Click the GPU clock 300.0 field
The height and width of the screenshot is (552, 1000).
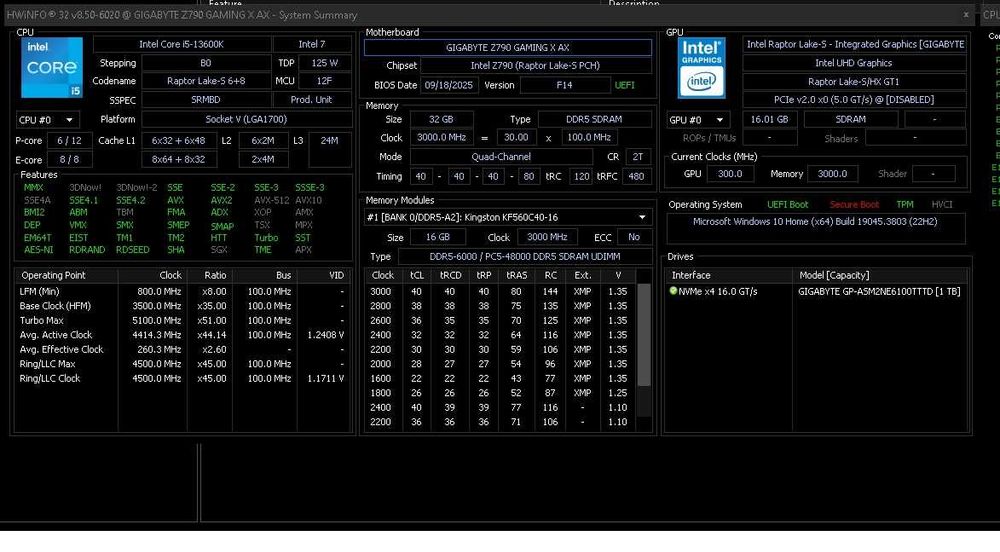(x=730, y=173)
